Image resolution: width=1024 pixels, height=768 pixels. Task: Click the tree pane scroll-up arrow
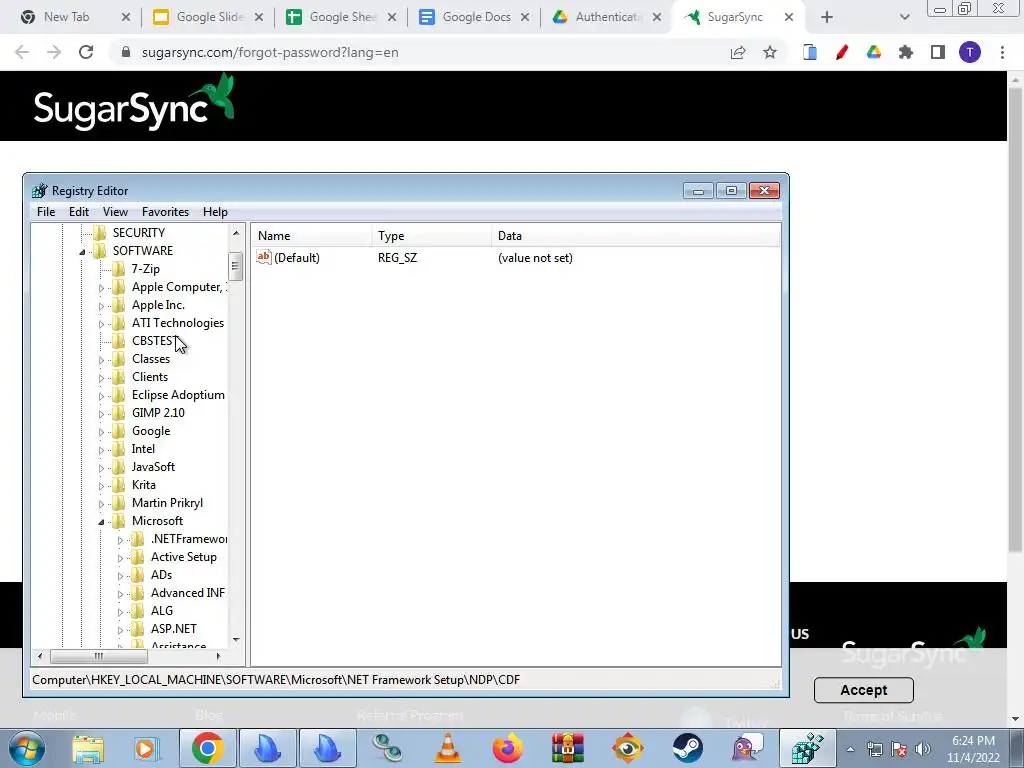pyautogui.click(x=236, y=232)
